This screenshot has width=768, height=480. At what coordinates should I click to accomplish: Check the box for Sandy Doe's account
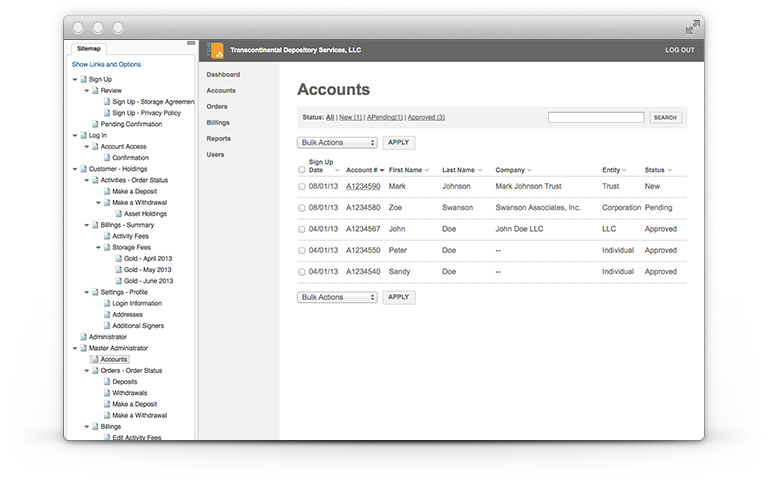click(302, 272)
